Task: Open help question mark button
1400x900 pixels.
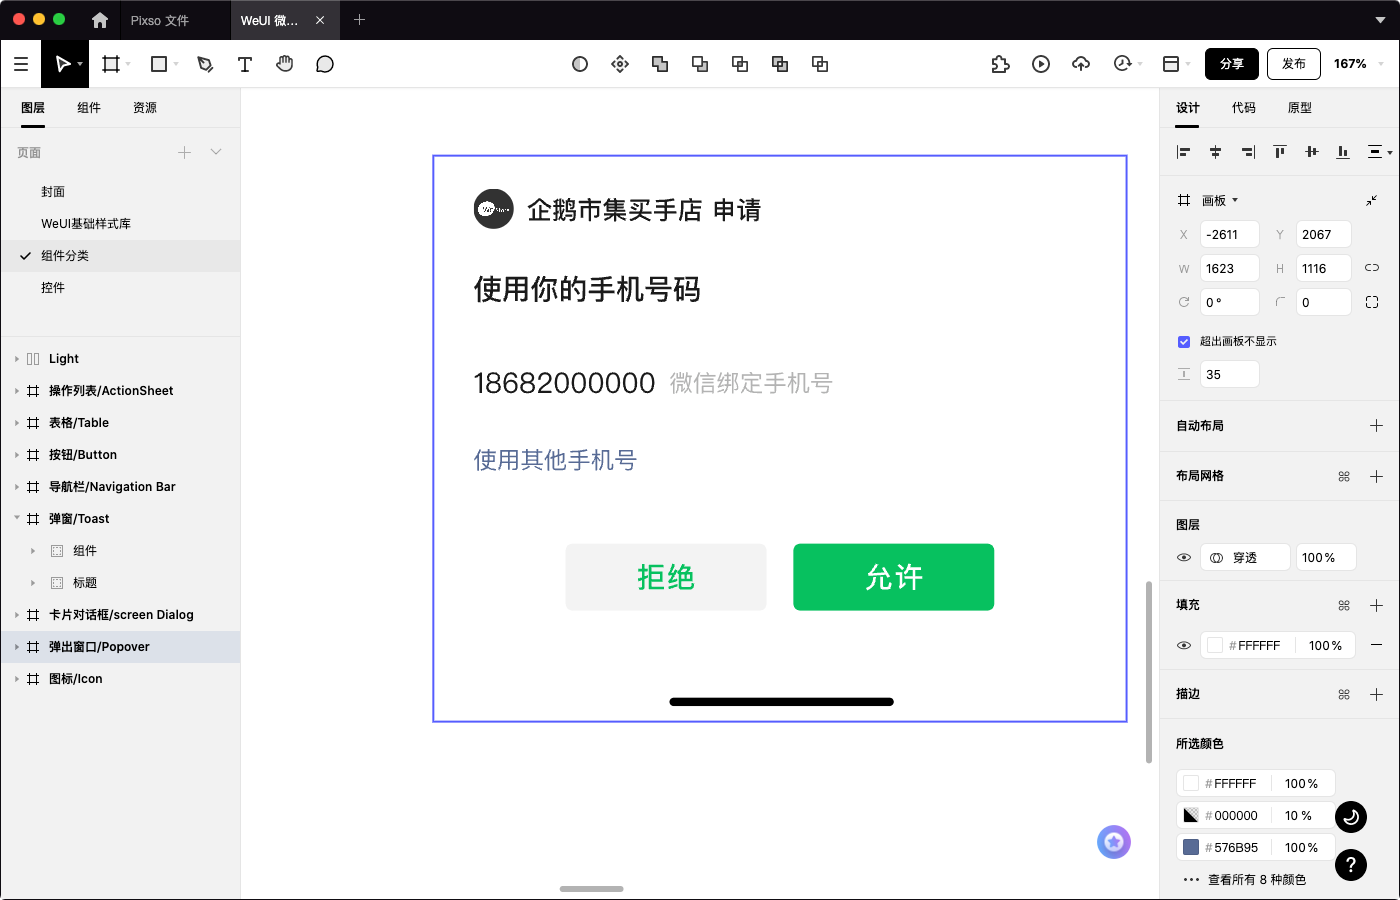Action: 1351,865
